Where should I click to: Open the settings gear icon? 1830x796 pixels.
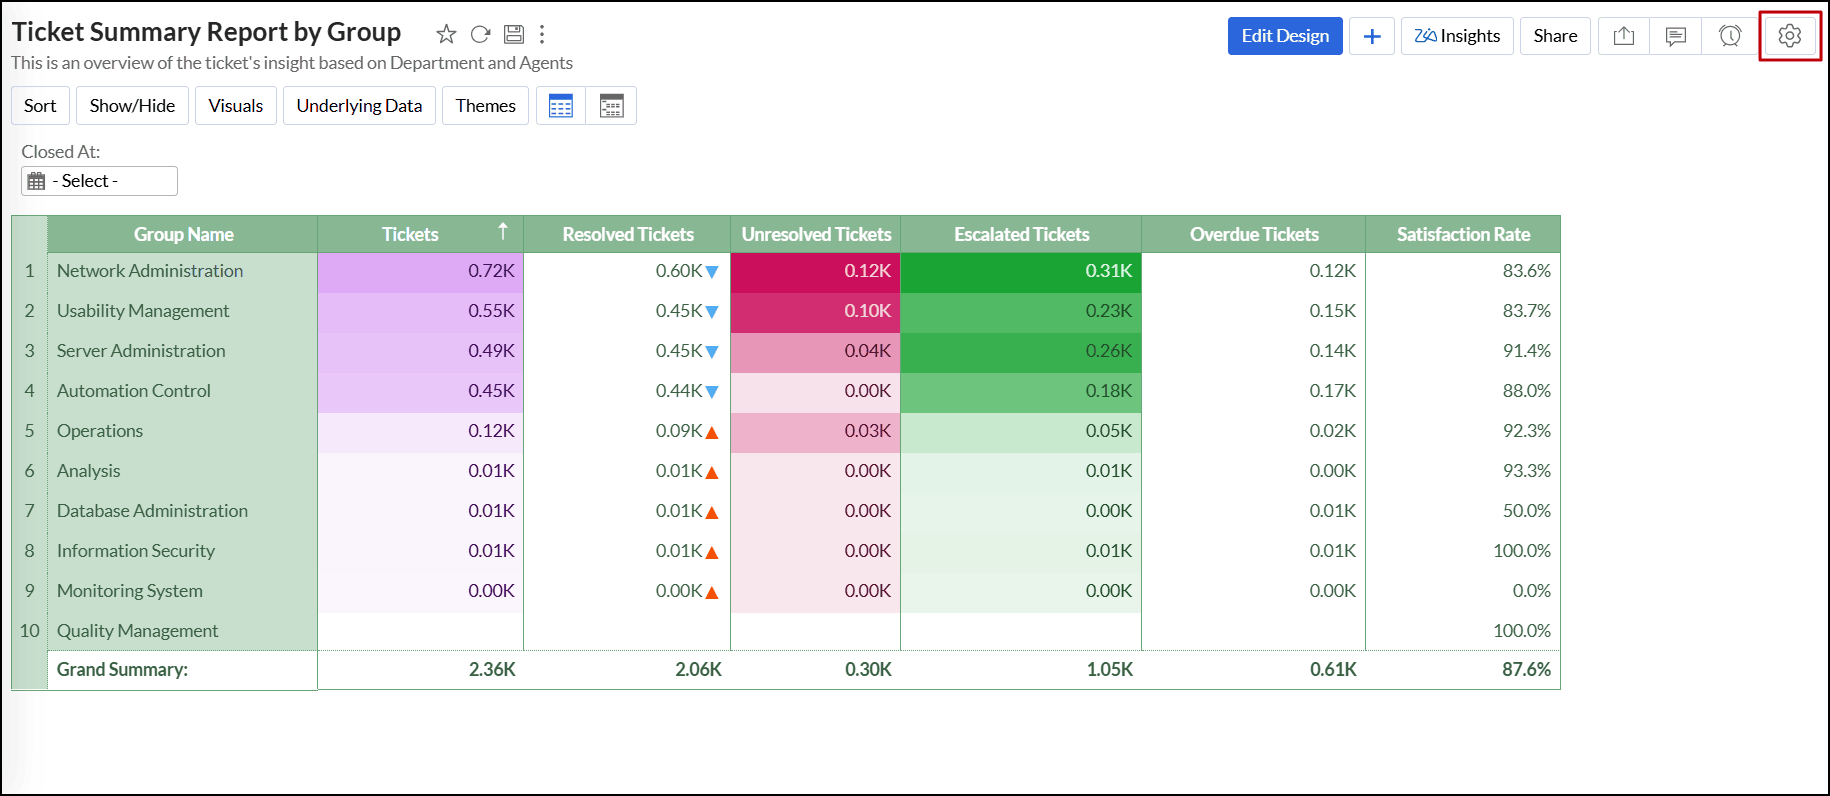tap(1789, 36)
